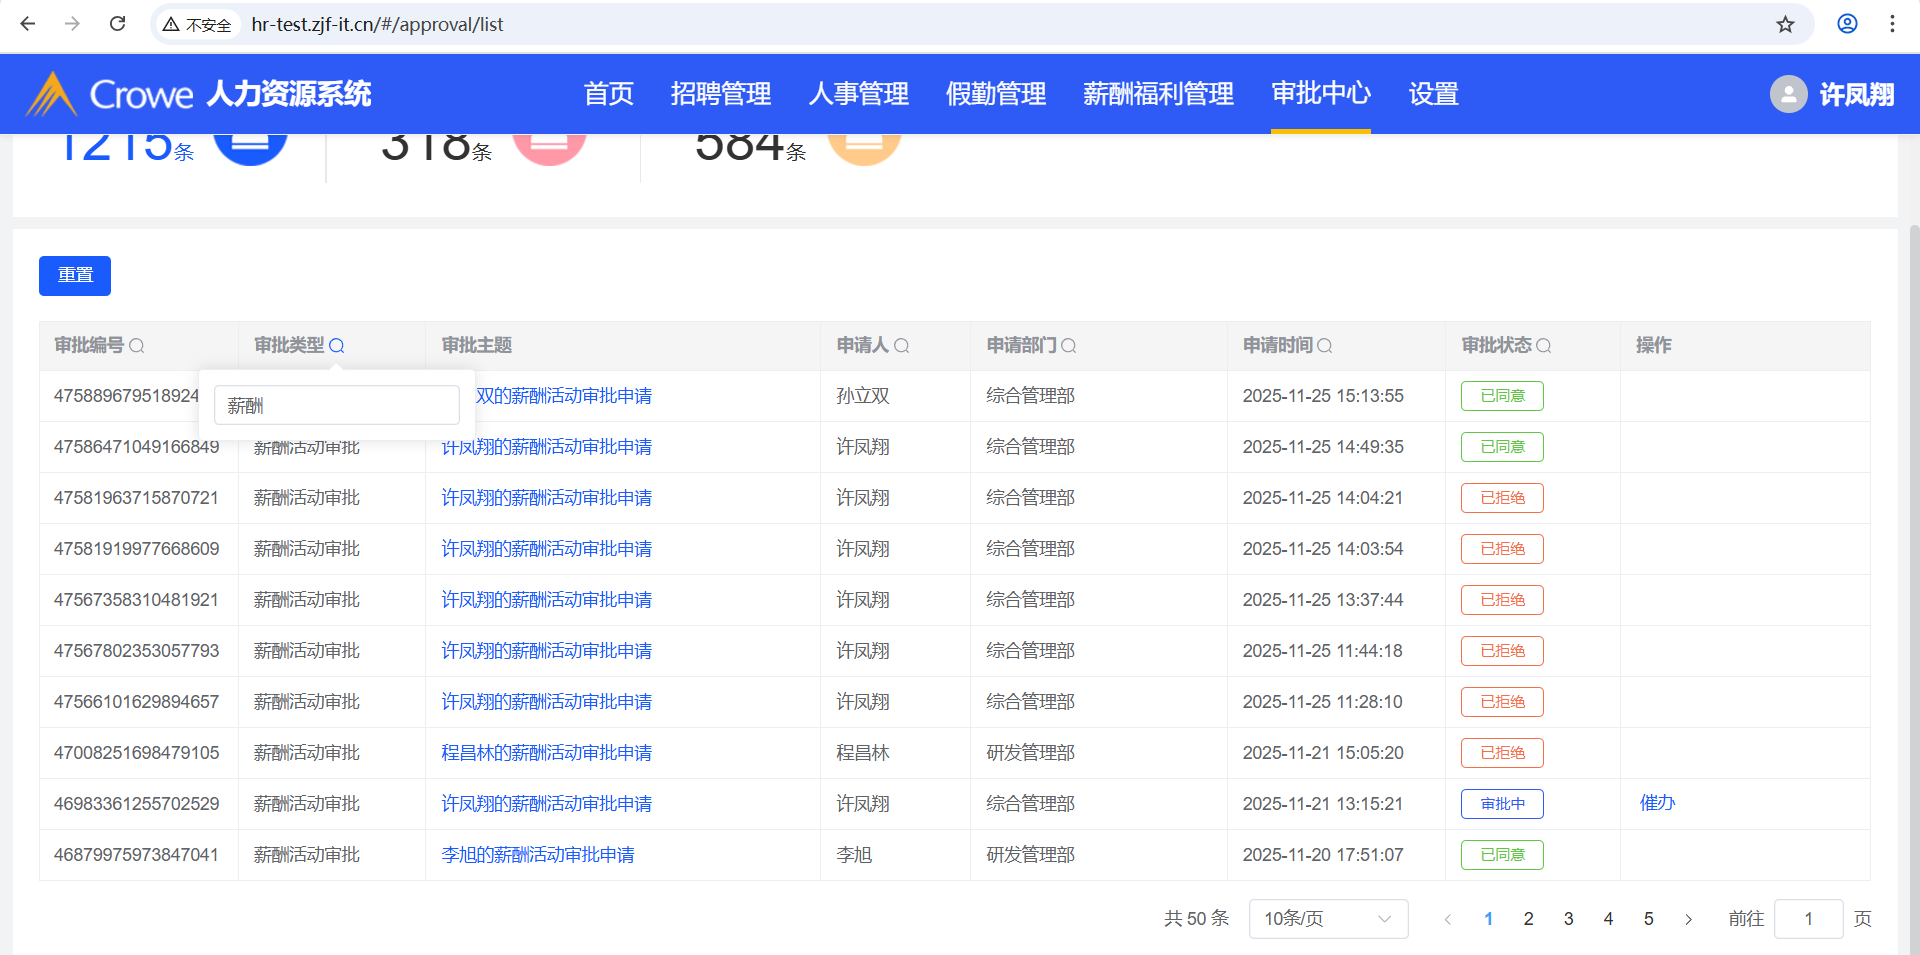Open 程昌林的薪酬活动审批申请 link
This screenshot has height=955, width=1920.
(546, 753)
